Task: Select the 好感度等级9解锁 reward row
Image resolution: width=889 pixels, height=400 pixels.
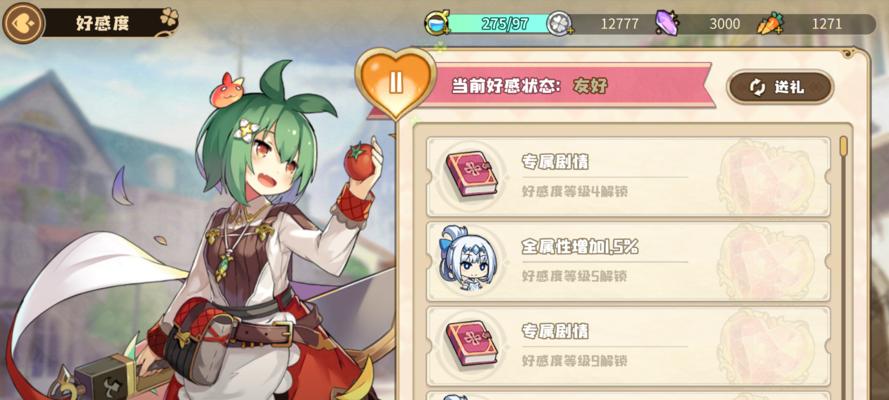Action: tap(628, 345)
